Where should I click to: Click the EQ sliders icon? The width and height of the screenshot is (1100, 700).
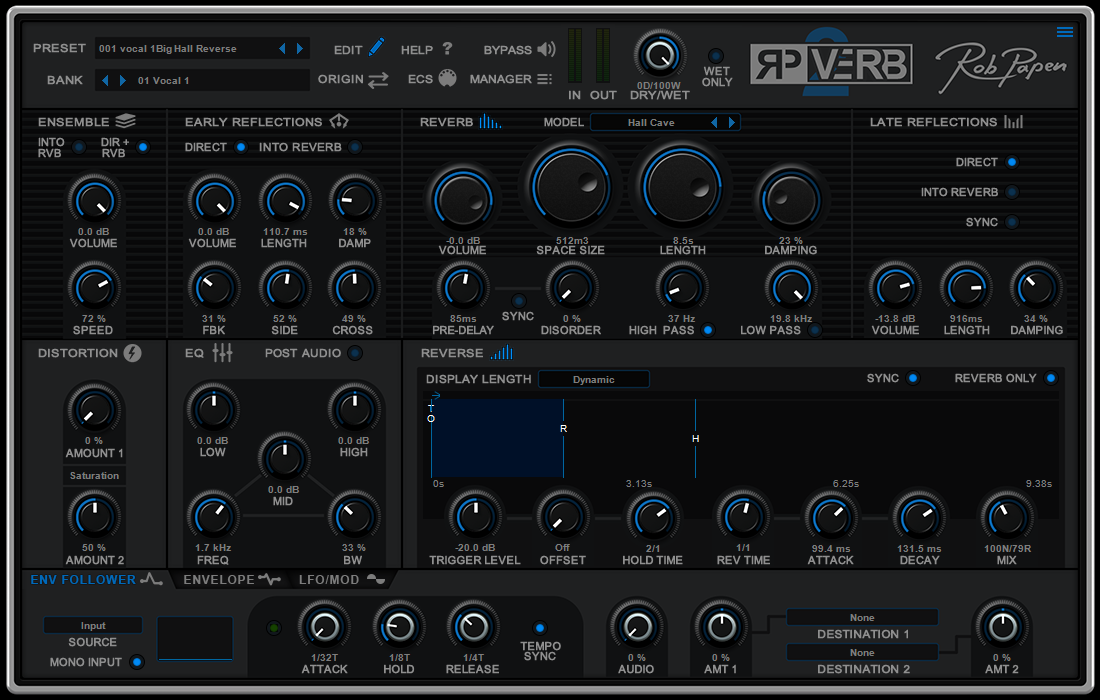pos(222,353)
